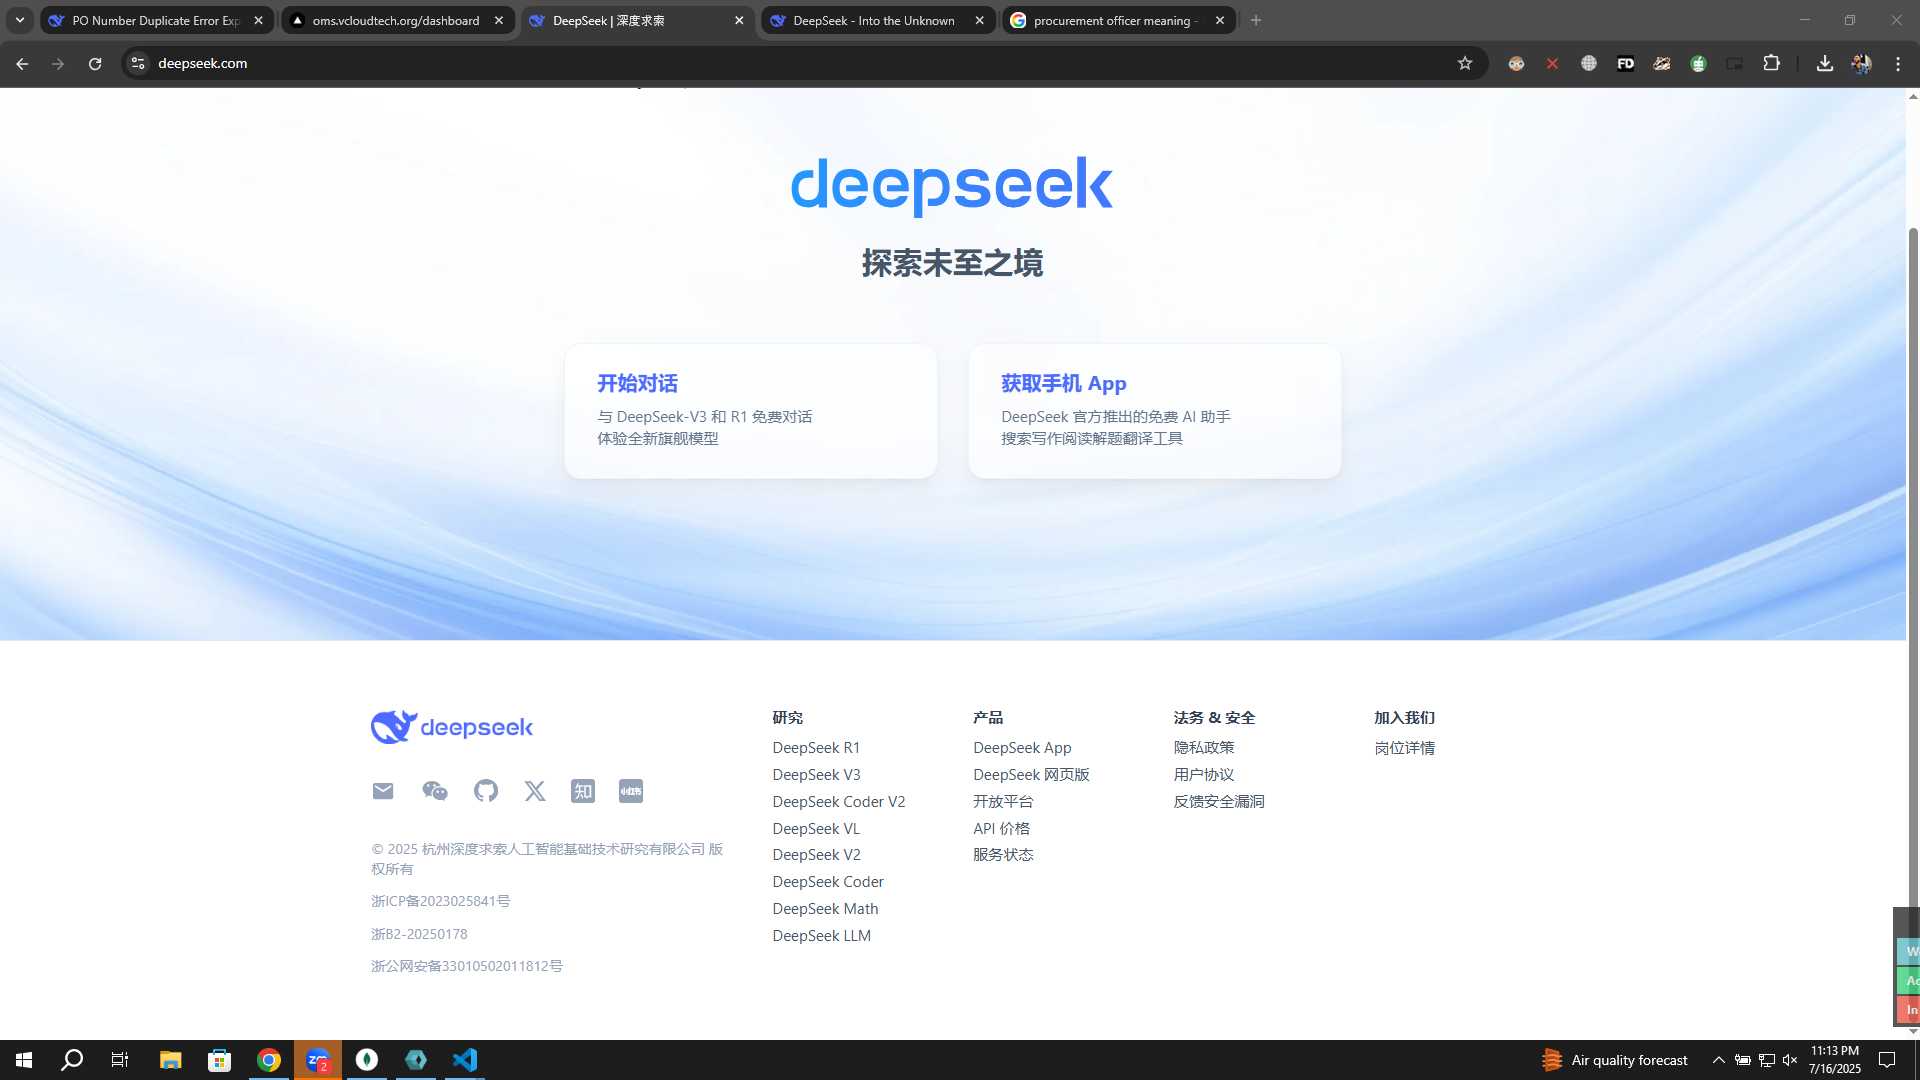Open DeepSeek R1 research link
The image size is (1920, 1080).
(816, 748)
